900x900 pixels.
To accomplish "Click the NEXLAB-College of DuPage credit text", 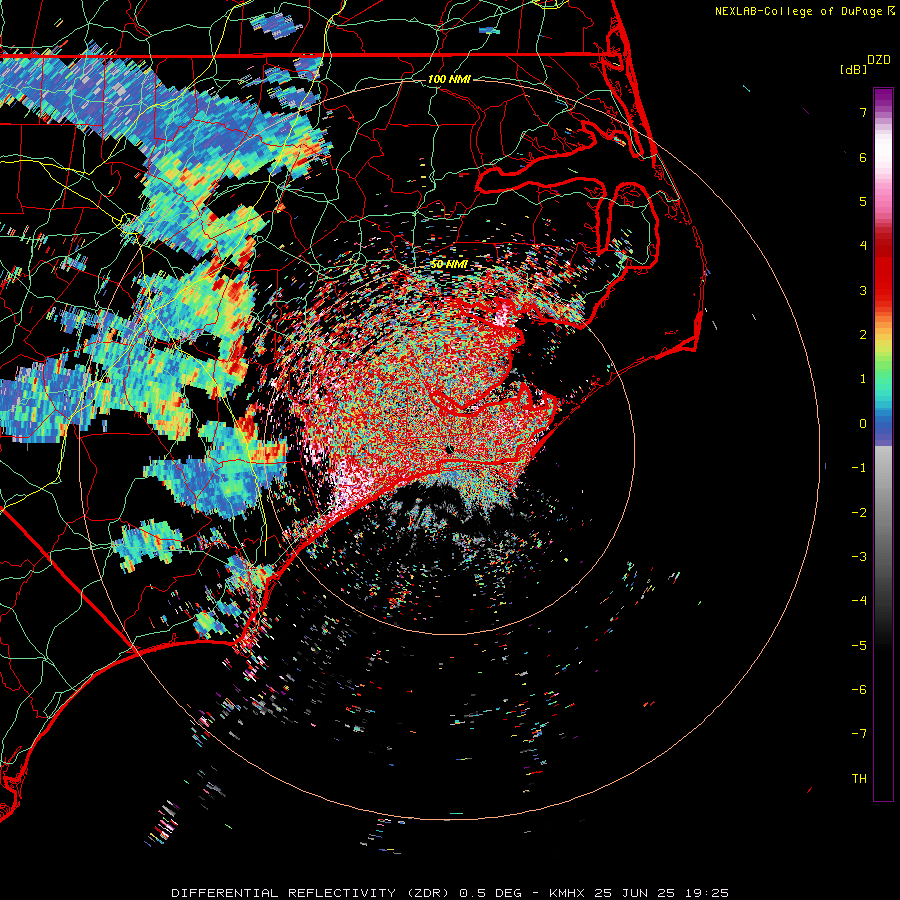I will [800, 11].
